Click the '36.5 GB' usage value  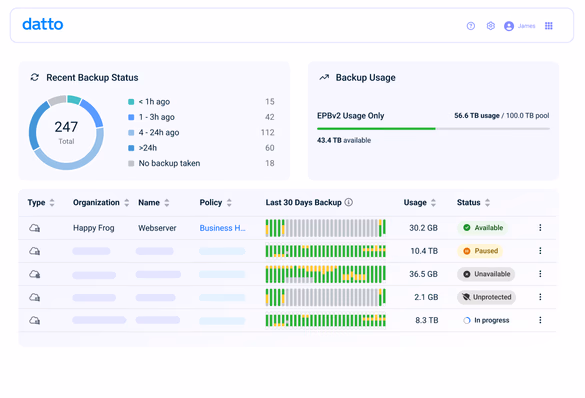tap(423, 274)
